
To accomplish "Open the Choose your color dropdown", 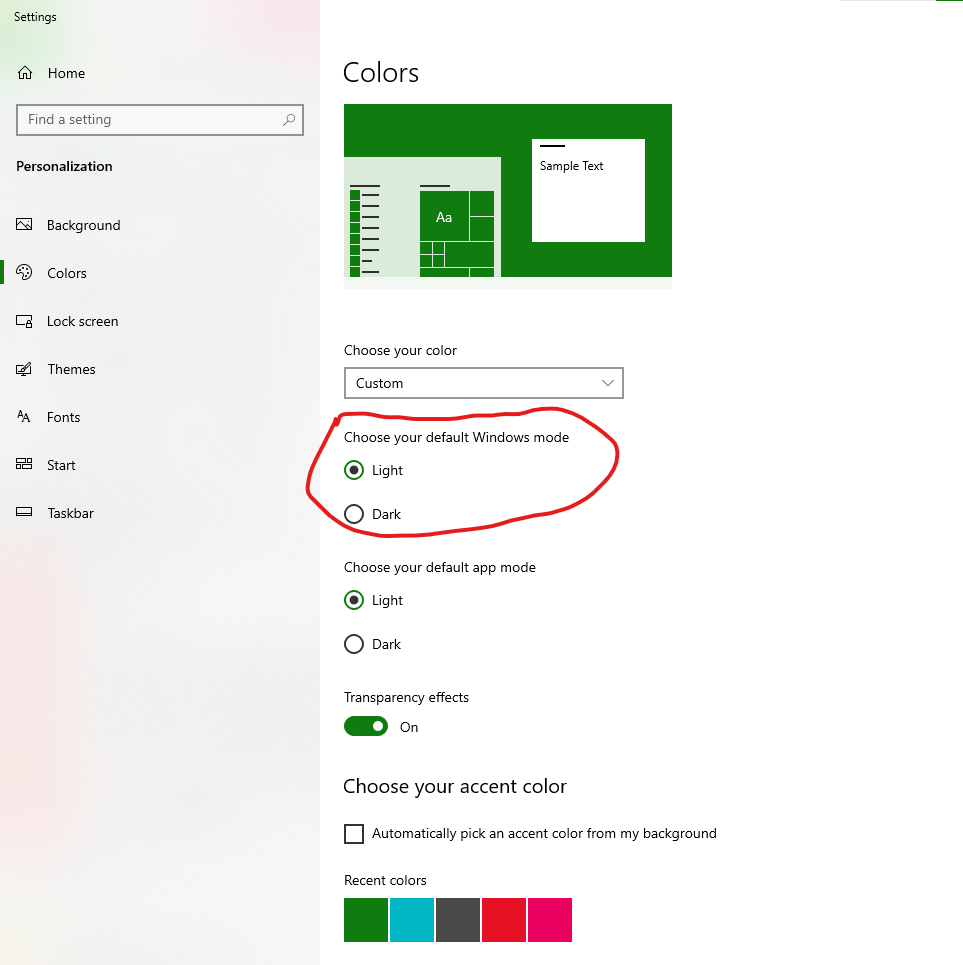I will [484, 383].
